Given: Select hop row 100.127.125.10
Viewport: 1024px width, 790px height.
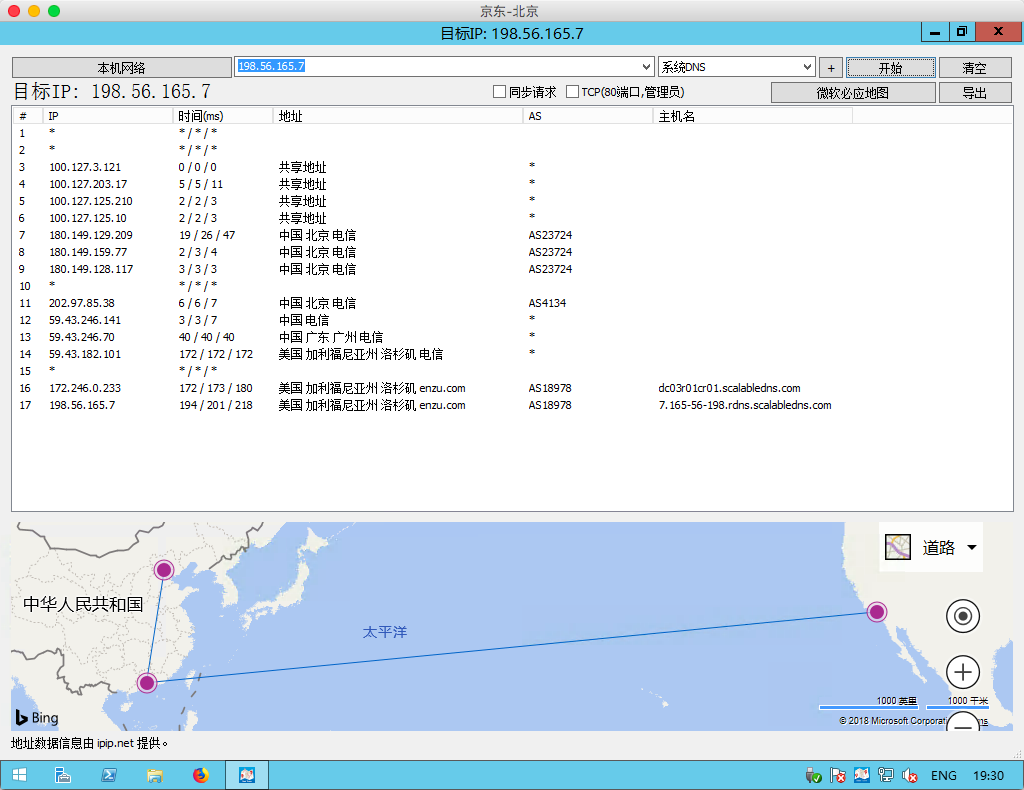Looking at the screenshot, I should point(512,218).
